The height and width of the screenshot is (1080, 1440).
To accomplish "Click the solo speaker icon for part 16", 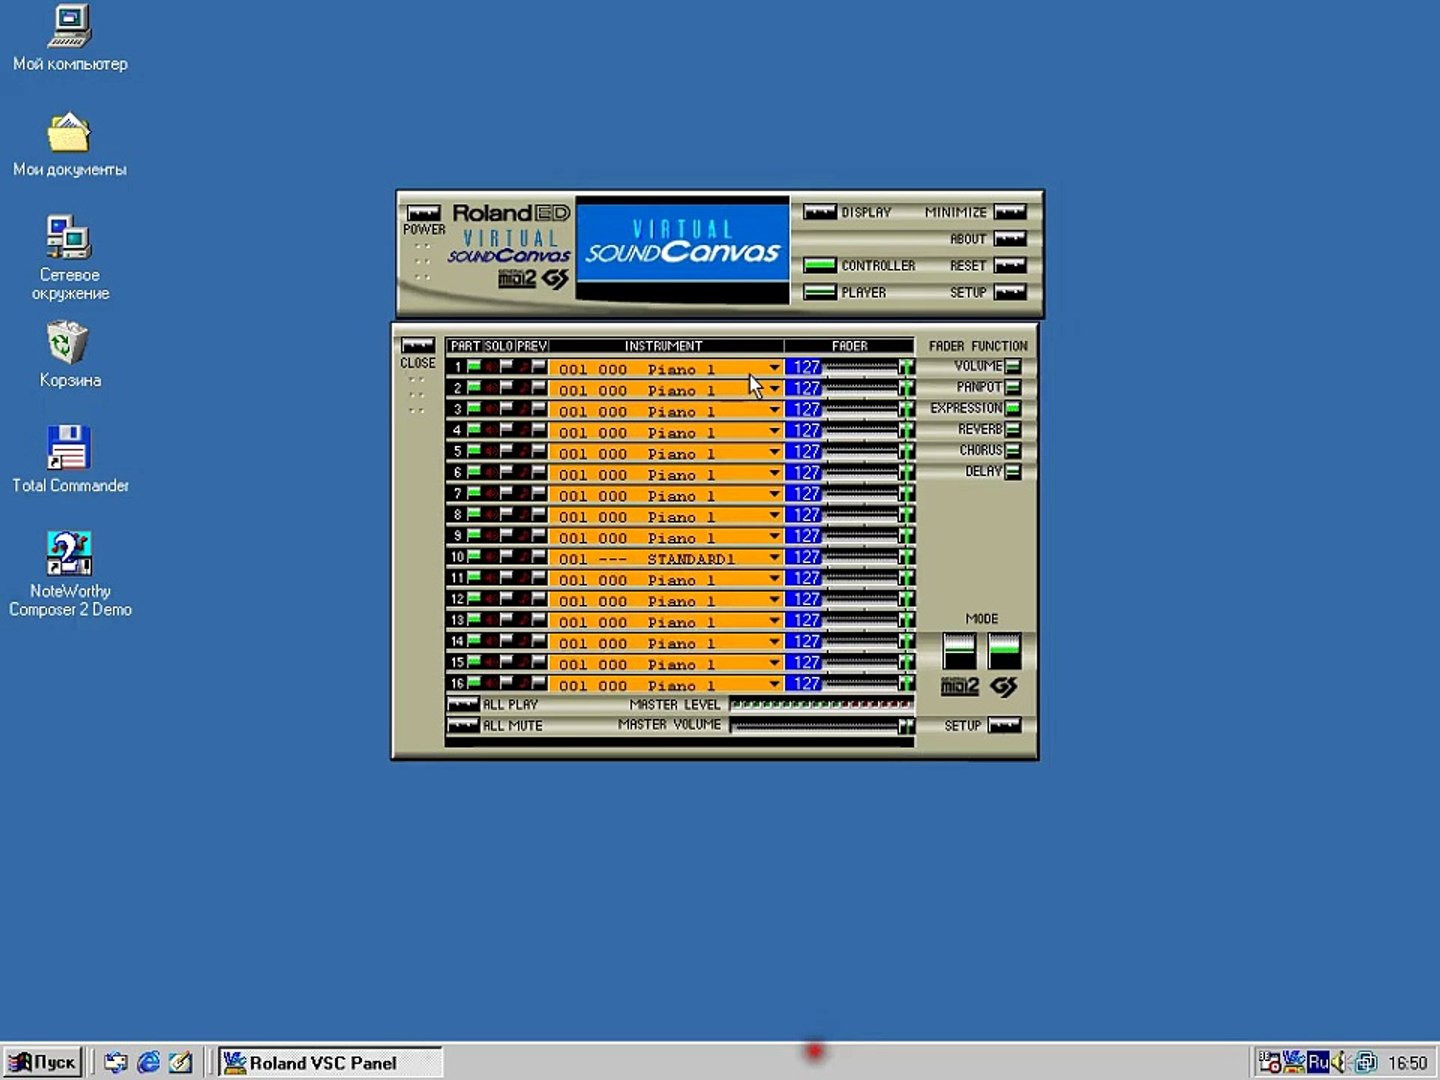I will click(x=491, y=682).
